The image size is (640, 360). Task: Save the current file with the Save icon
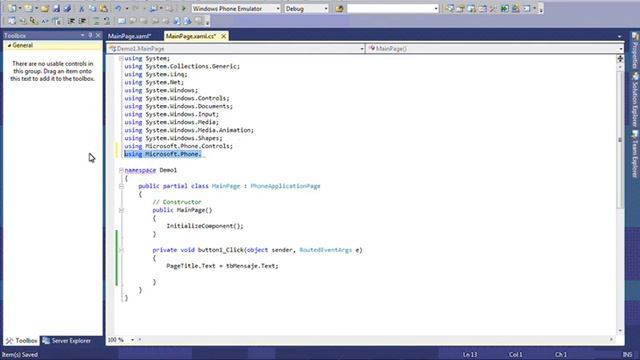point(56,8)
